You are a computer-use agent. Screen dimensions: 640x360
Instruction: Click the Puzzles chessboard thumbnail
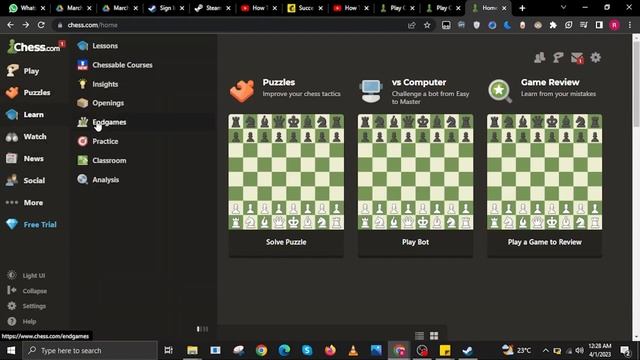(286, 172)
